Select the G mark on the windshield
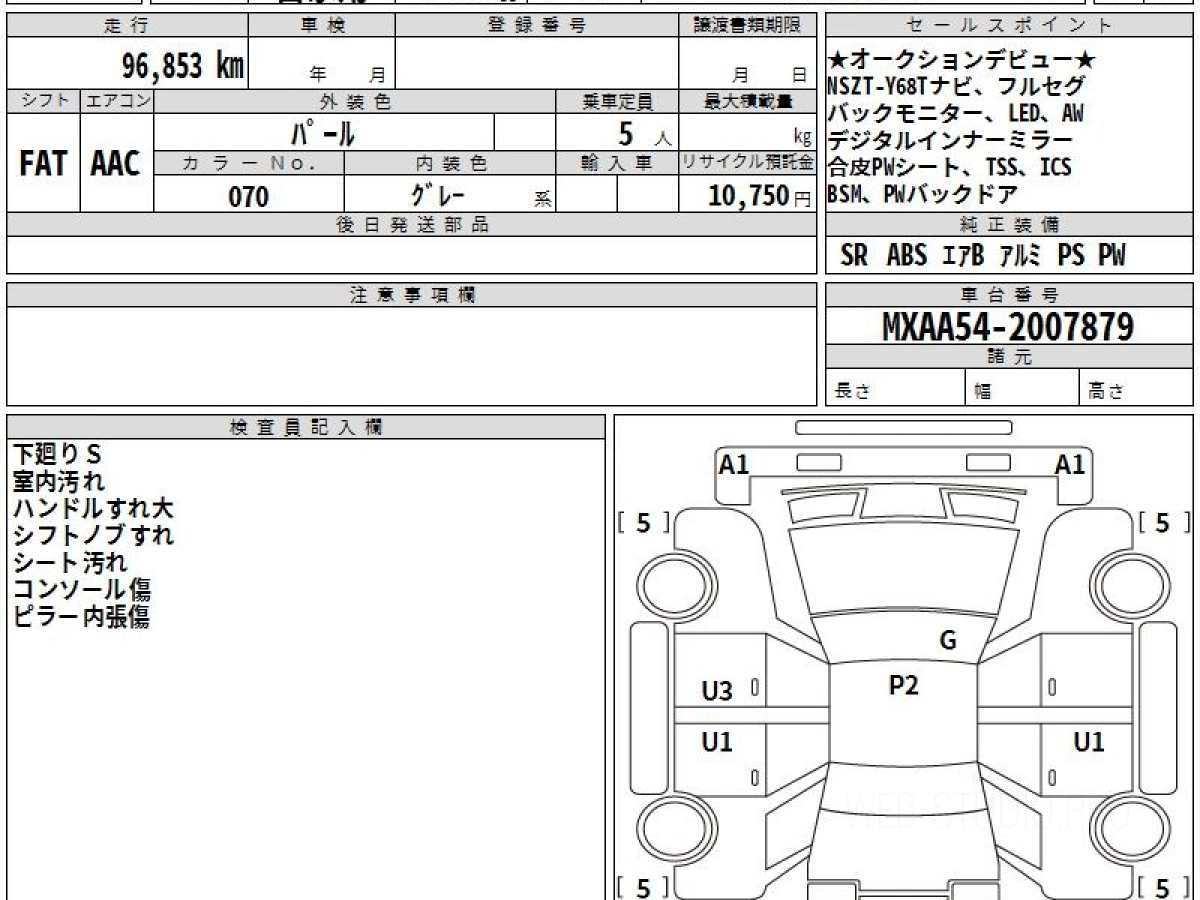The width and height of the screenshot is (1200, 900). pyautogui.click(x=948, y=642)
